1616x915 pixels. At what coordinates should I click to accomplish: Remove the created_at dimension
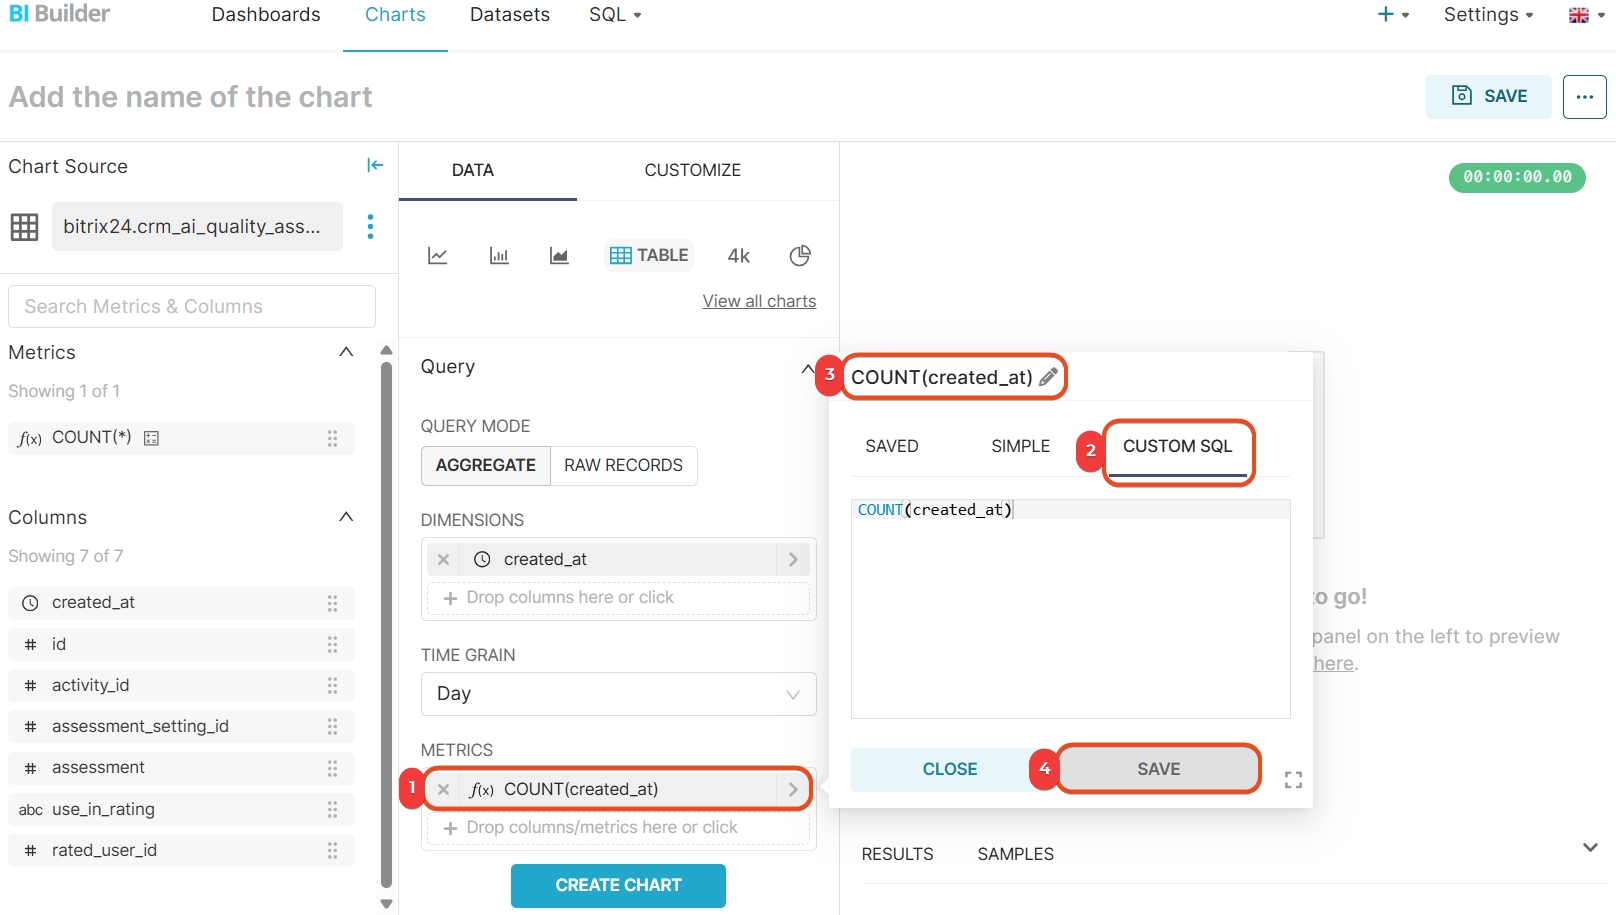pyautogui.click(x=444, y=560)
